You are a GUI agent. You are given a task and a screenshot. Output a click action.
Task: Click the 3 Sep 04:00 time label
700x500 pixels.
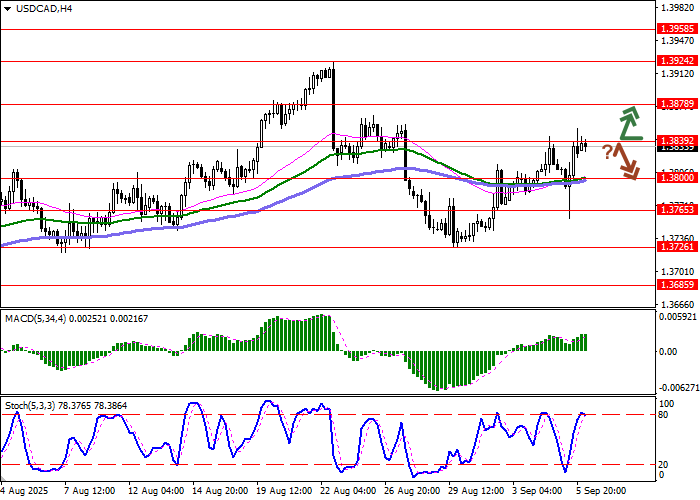click(538, 491)
